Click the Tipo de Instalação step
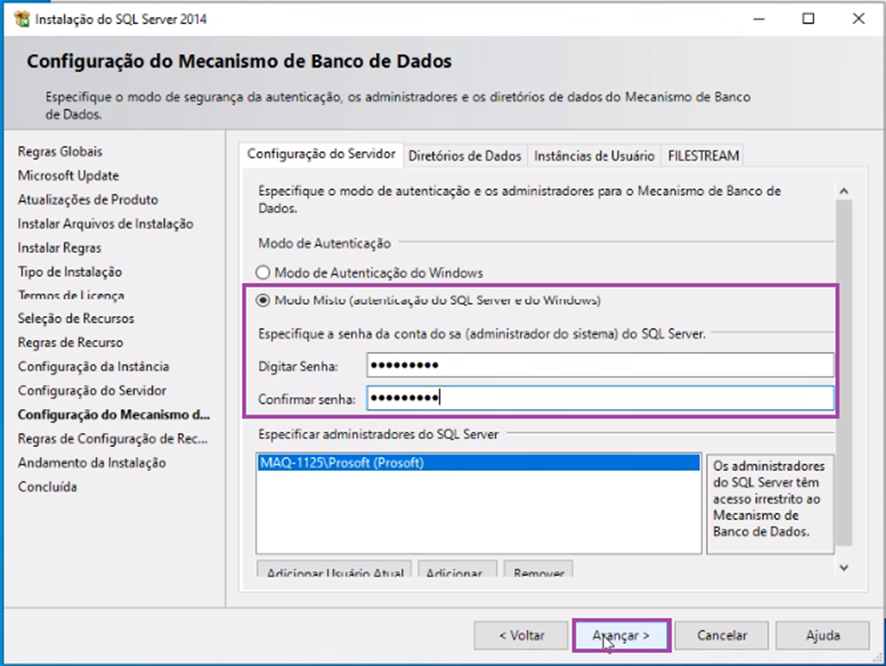Image resolution: width=886 pixels, height=666 pixels. click(x=70, y=272)
